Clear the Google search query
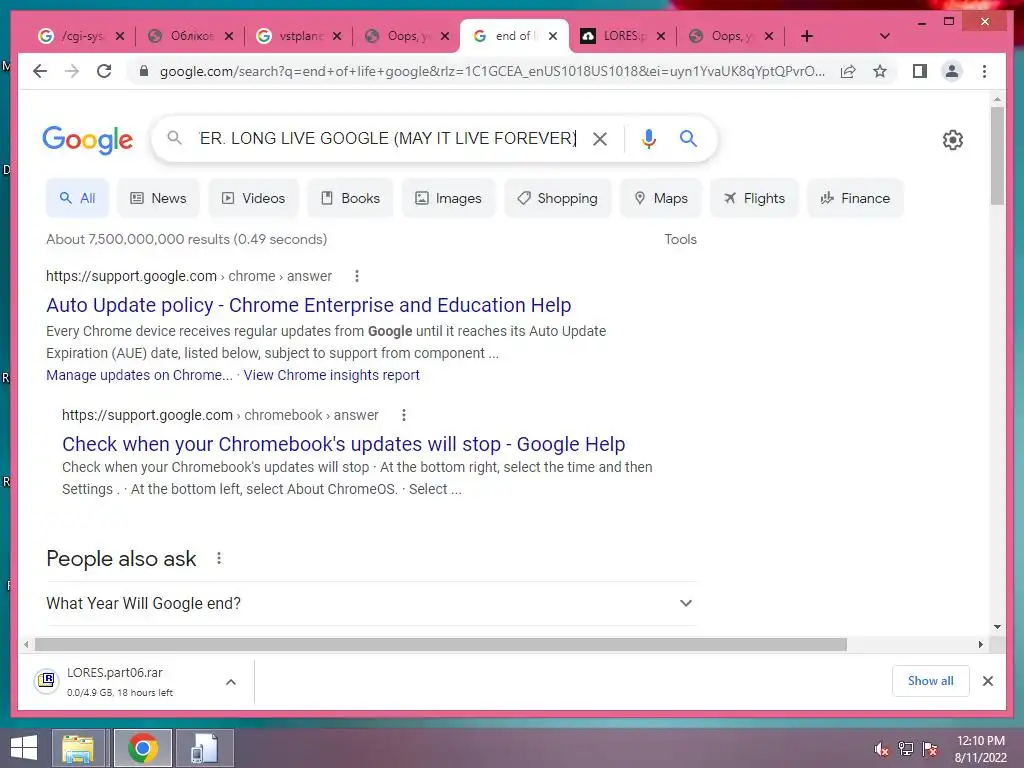Viewport: 1024px width, 768px height. pos(600,138)
